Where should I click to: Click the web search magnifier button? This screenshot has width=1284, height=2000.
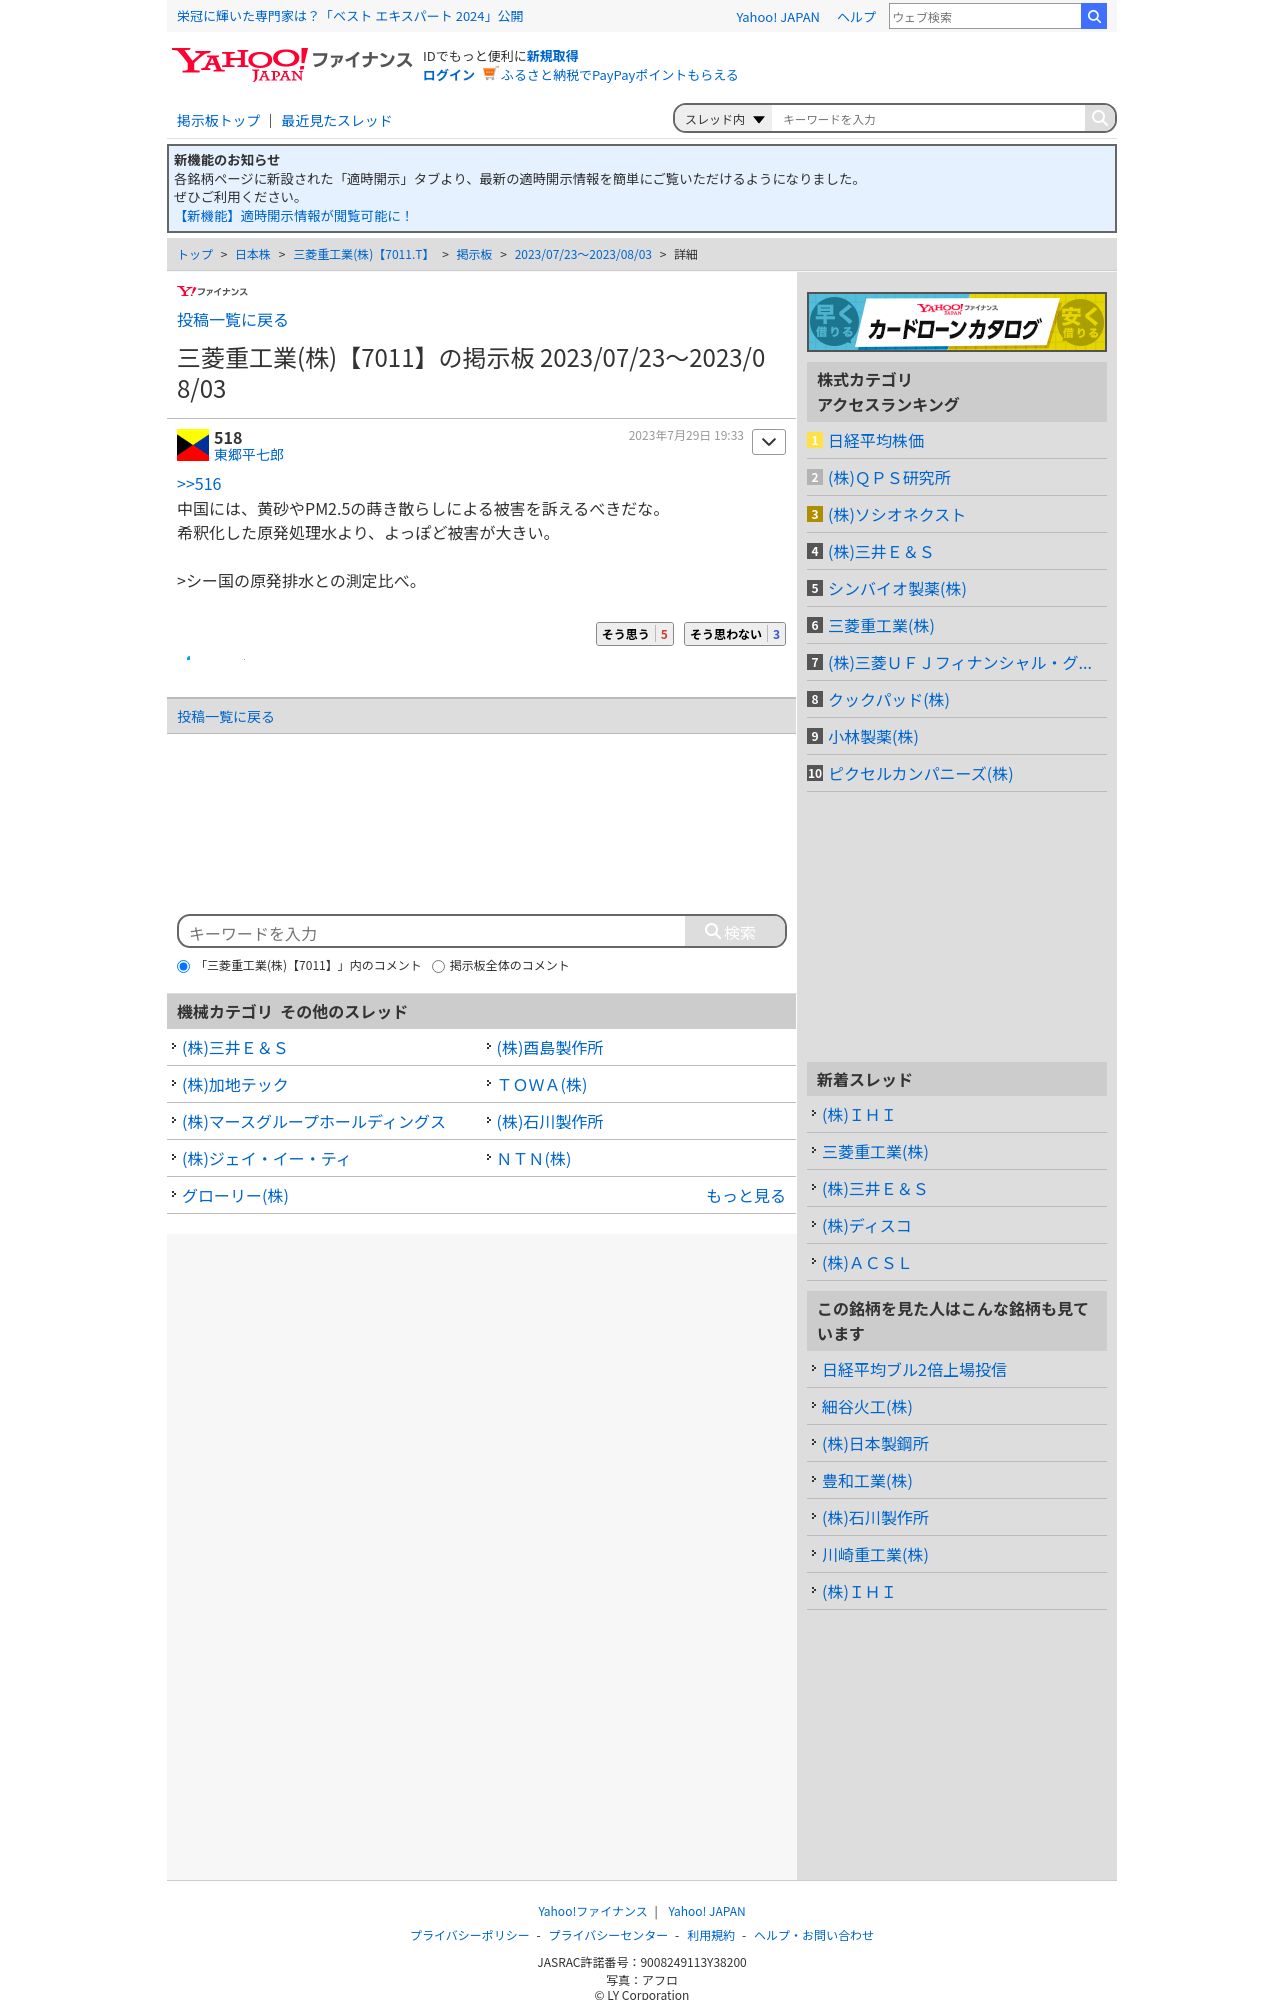click(x=1094, y=16)
